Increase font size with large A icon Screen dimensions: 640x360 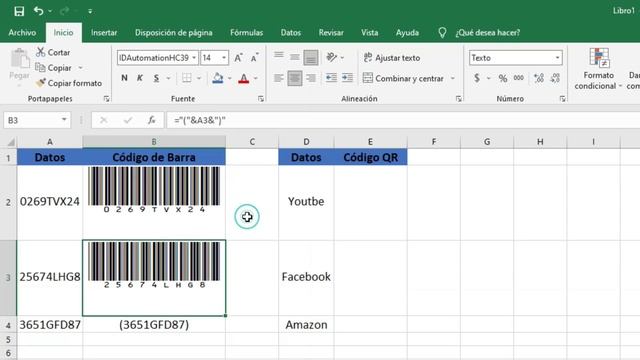(x=238, y=58)
